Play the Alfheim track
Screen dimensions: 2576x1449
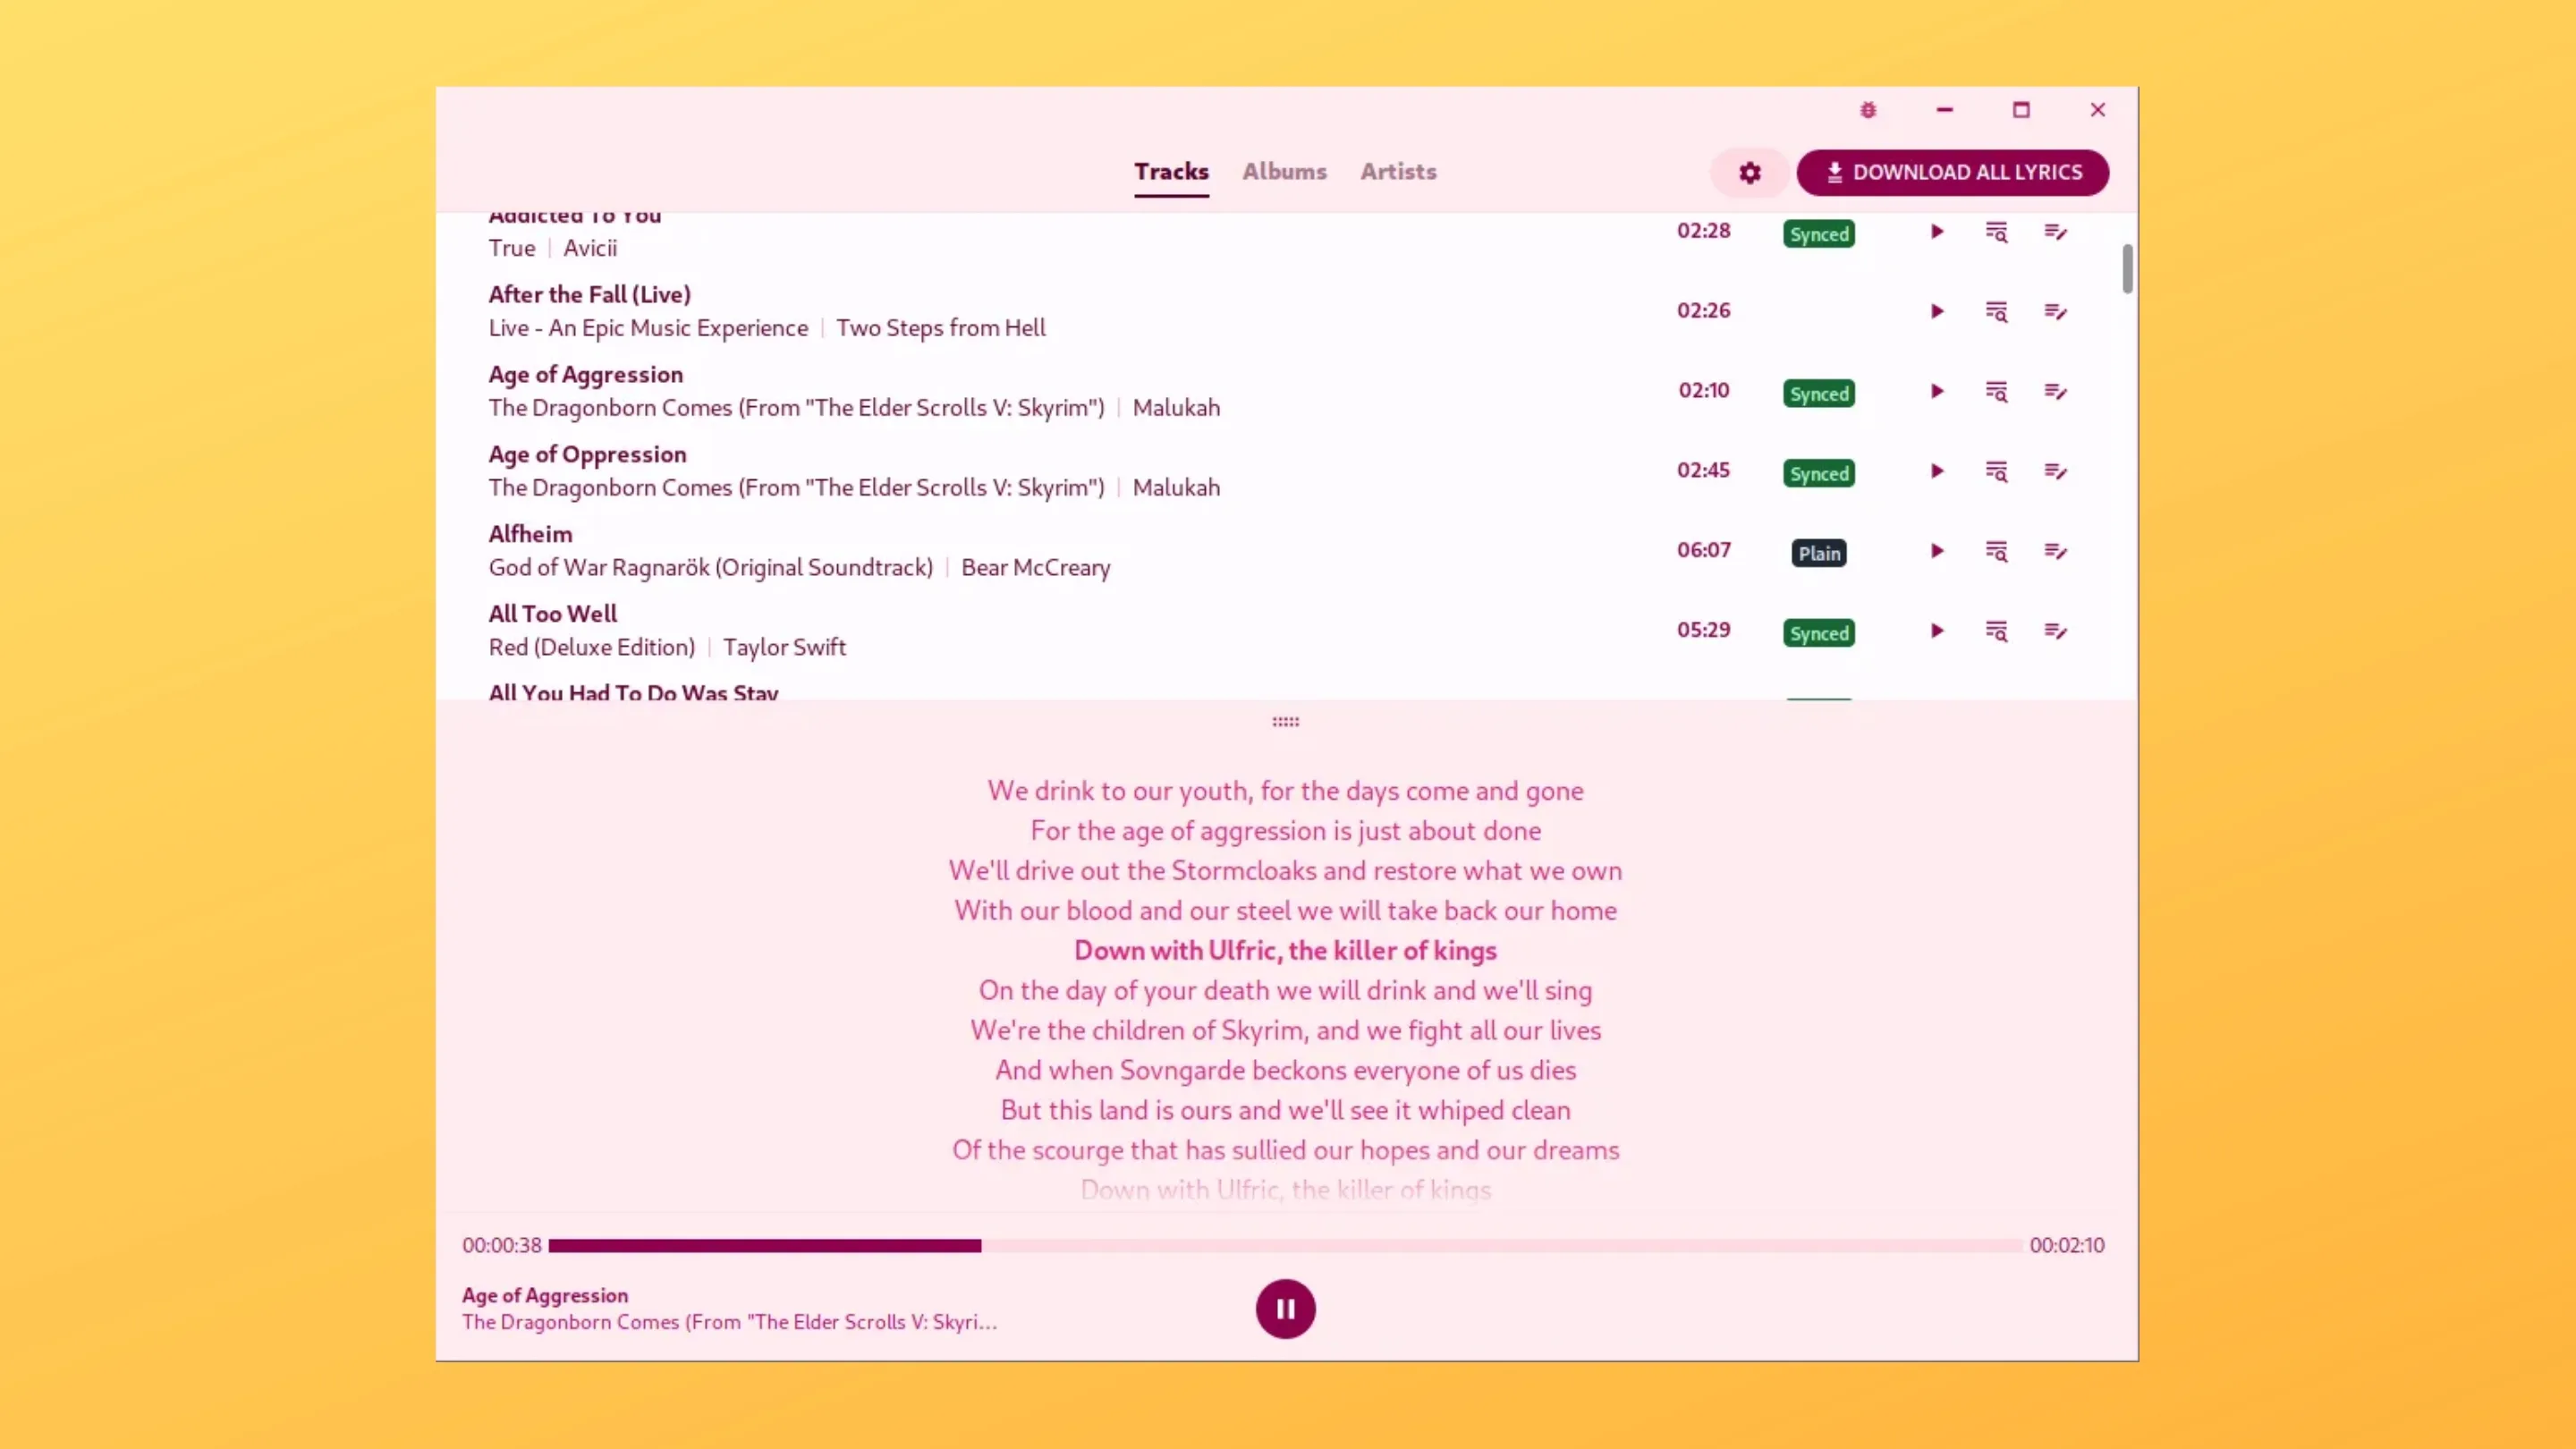1937,552
